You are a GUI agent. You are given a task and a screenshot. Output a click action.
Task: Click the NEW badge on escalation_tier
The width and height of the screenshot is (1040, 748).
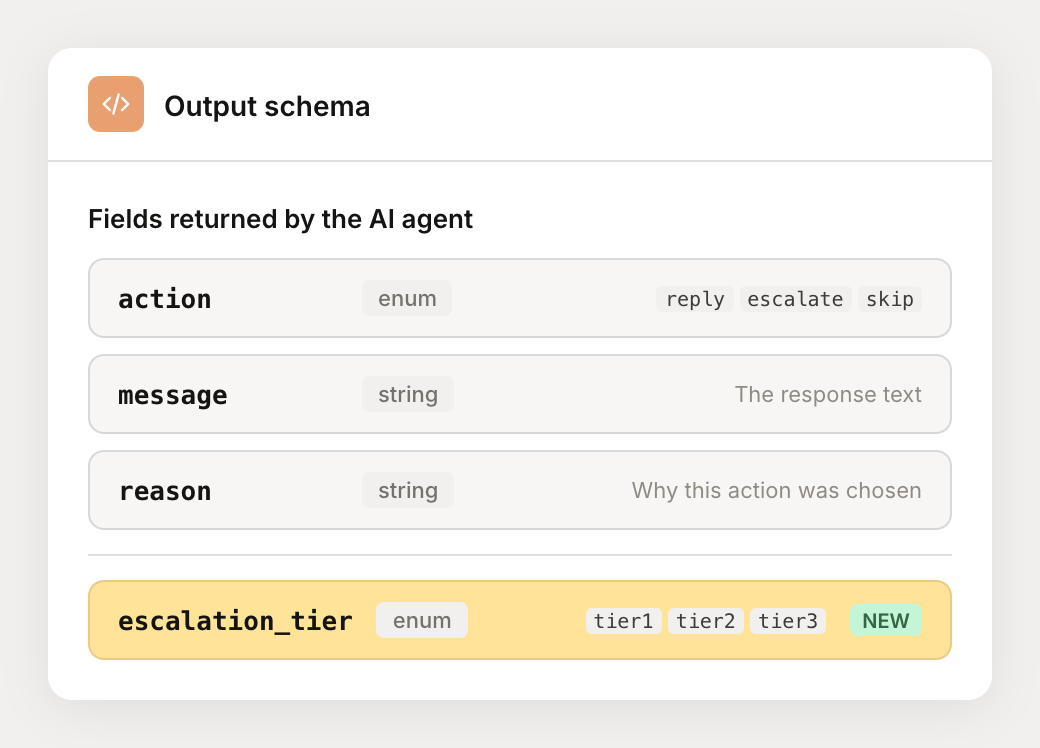pyautogui.click(x=886, y=620)
